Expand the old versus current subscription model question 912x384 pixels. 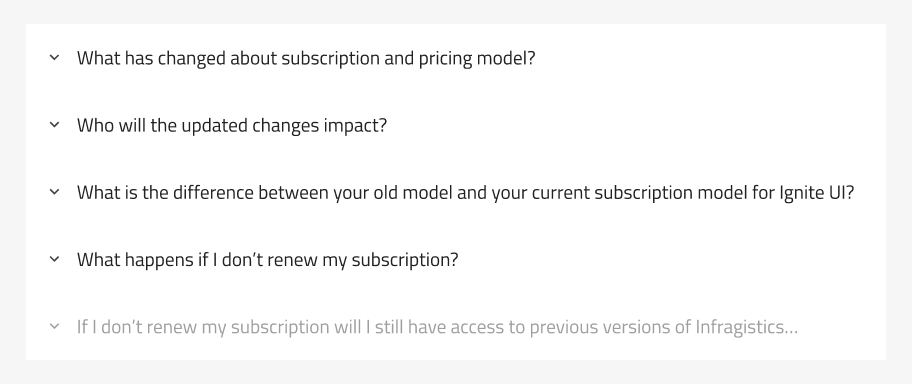tap(456, 191)
